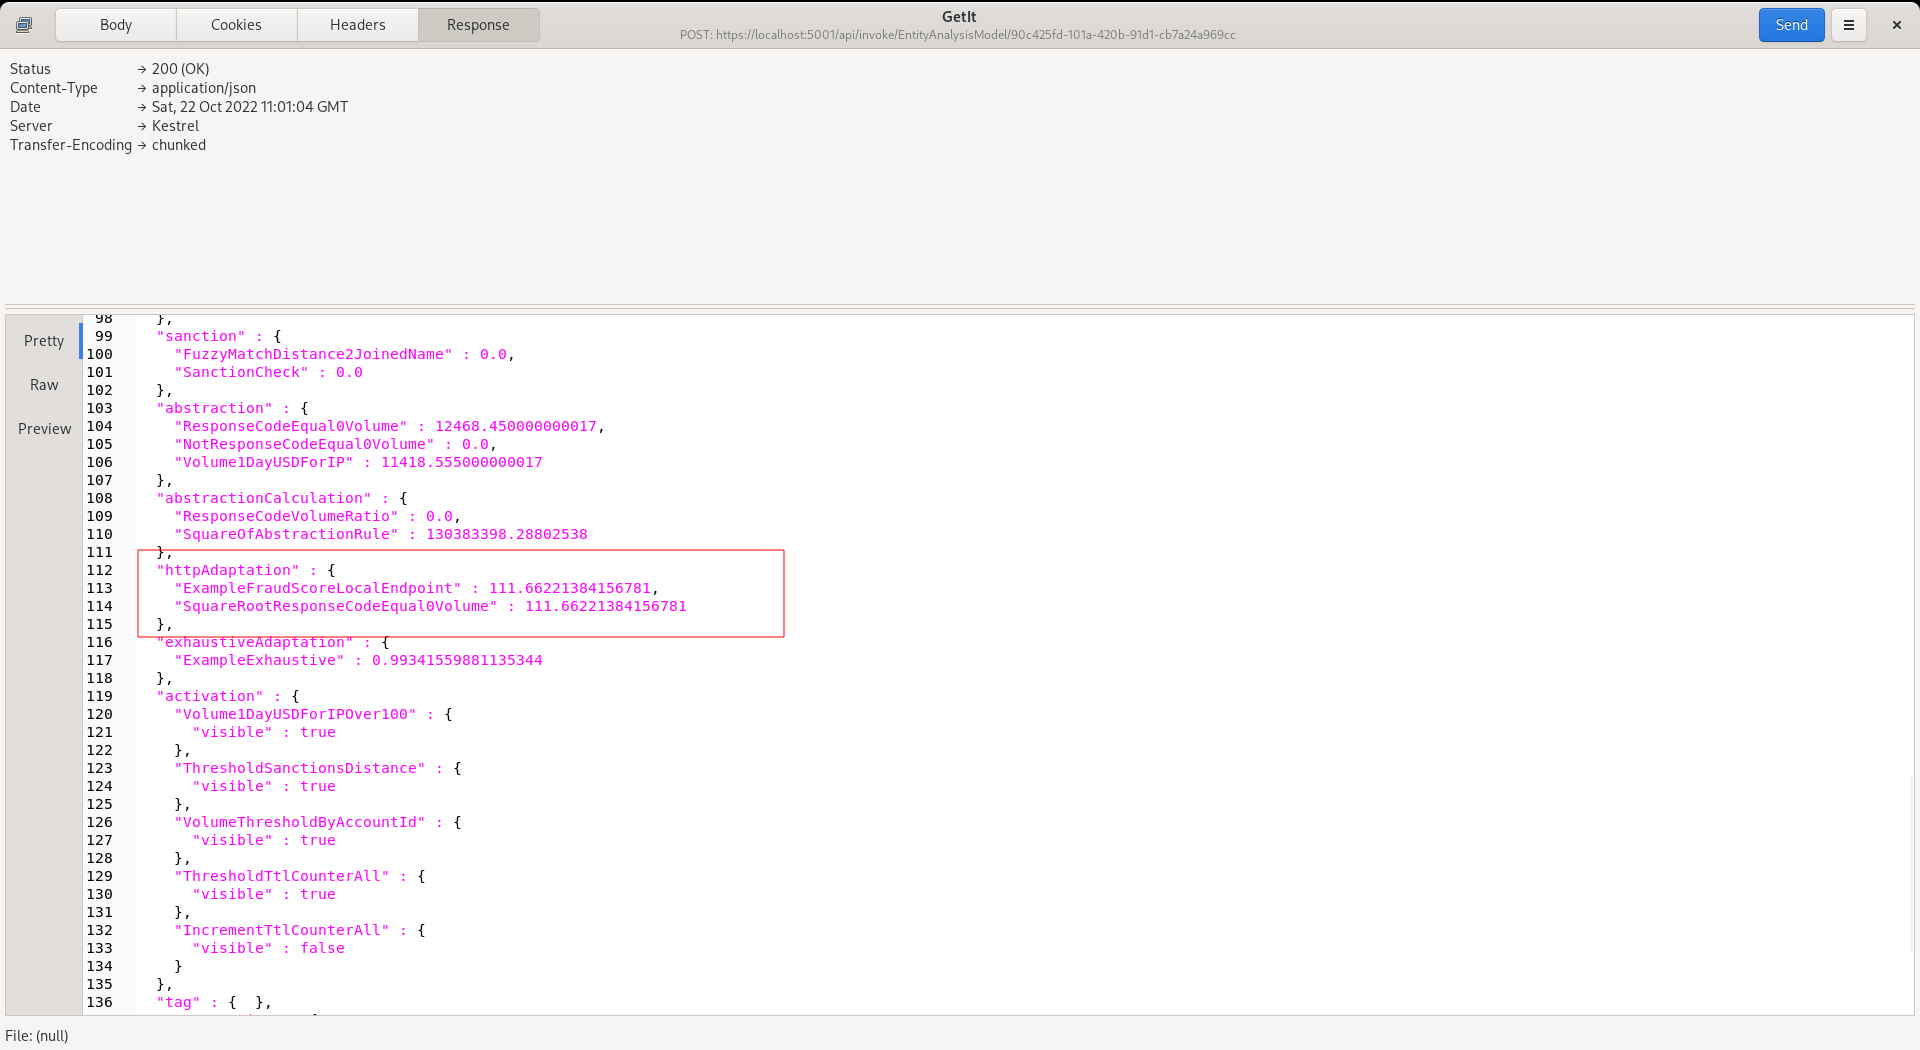Screen dimensions: 1920x1050
Task: Switch to the Headers tab
Action: point(357,25)
